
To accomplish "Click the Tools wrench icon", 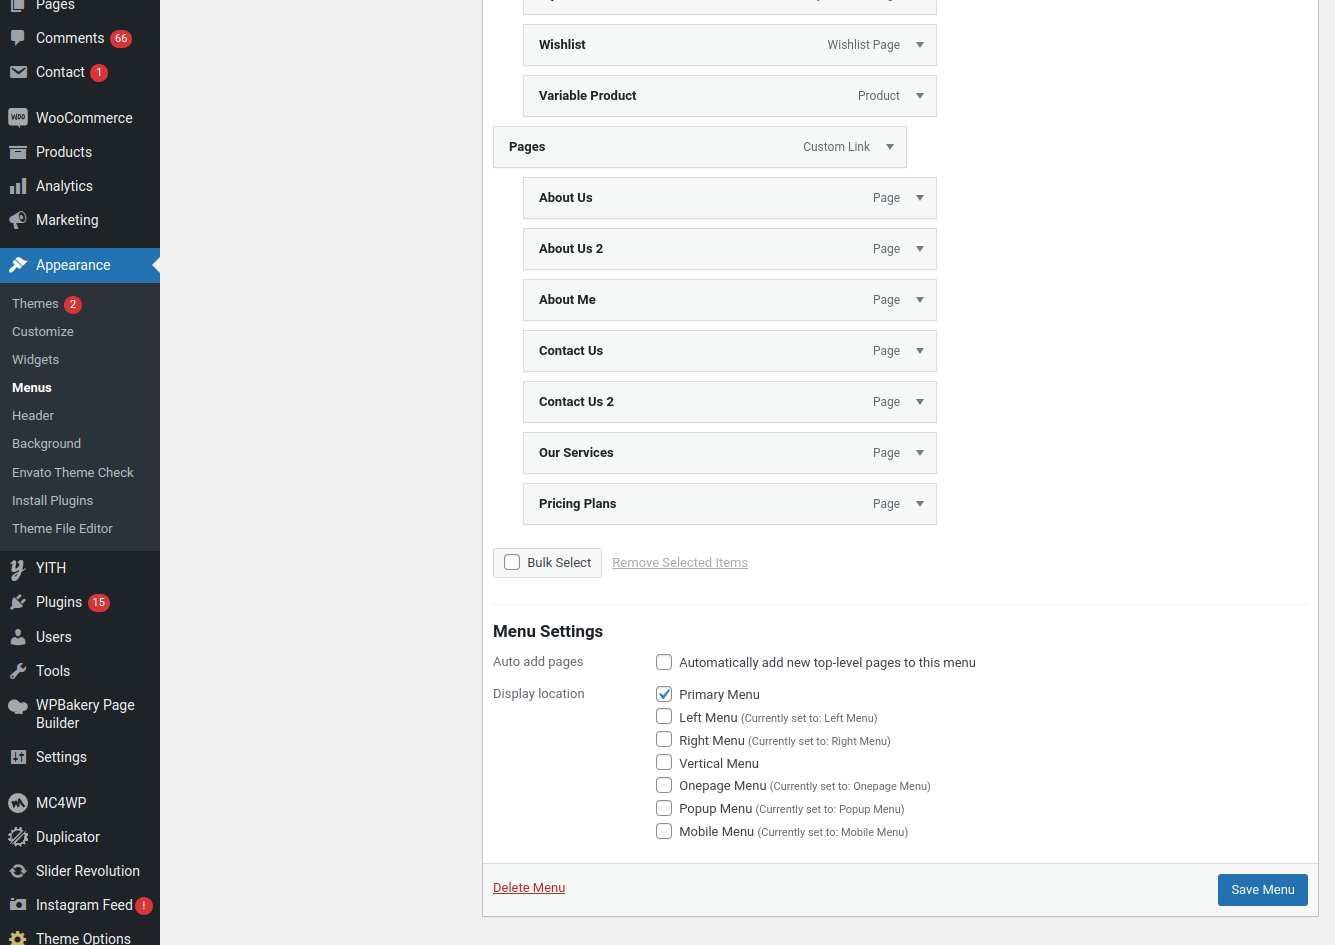I will (18, 671).
